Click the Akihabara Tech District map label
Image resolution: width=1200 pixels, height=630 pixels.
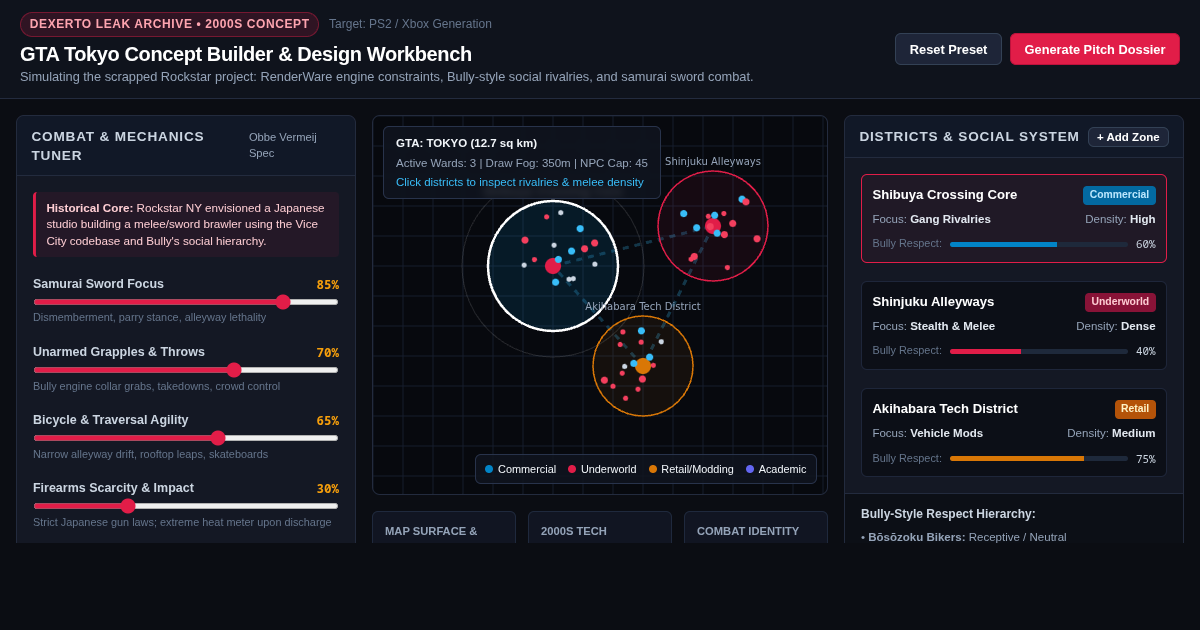pos(643,306)
